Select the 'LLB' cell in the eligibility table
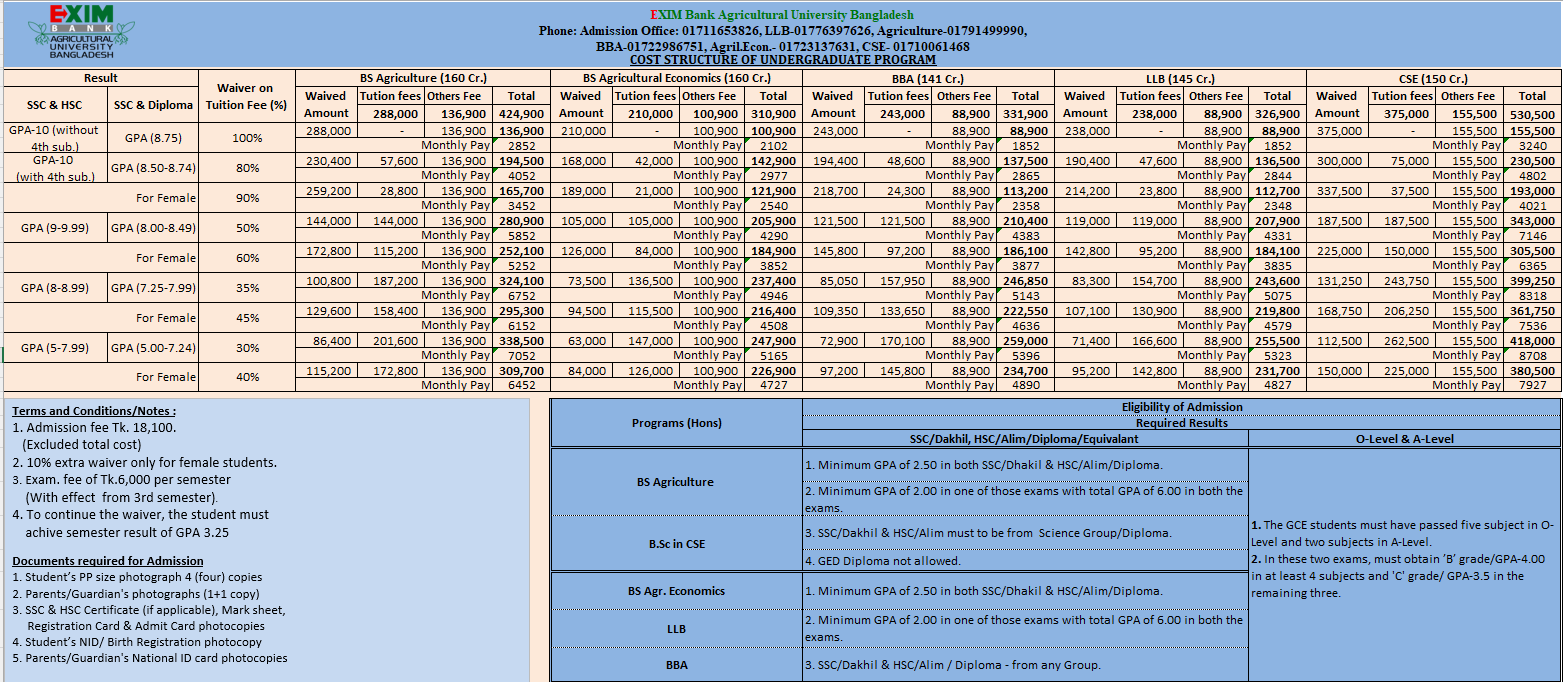Viewport: 1563px width, 682px height. pyautogui.click(x=676, y=629)
